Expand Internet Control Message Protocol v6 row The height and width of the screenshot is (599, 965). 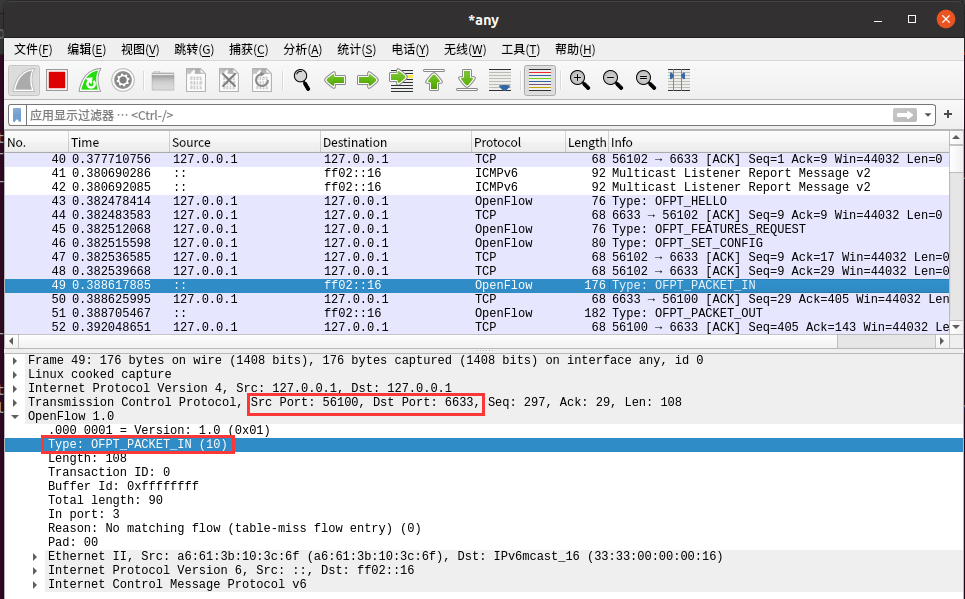coord(35,584)
